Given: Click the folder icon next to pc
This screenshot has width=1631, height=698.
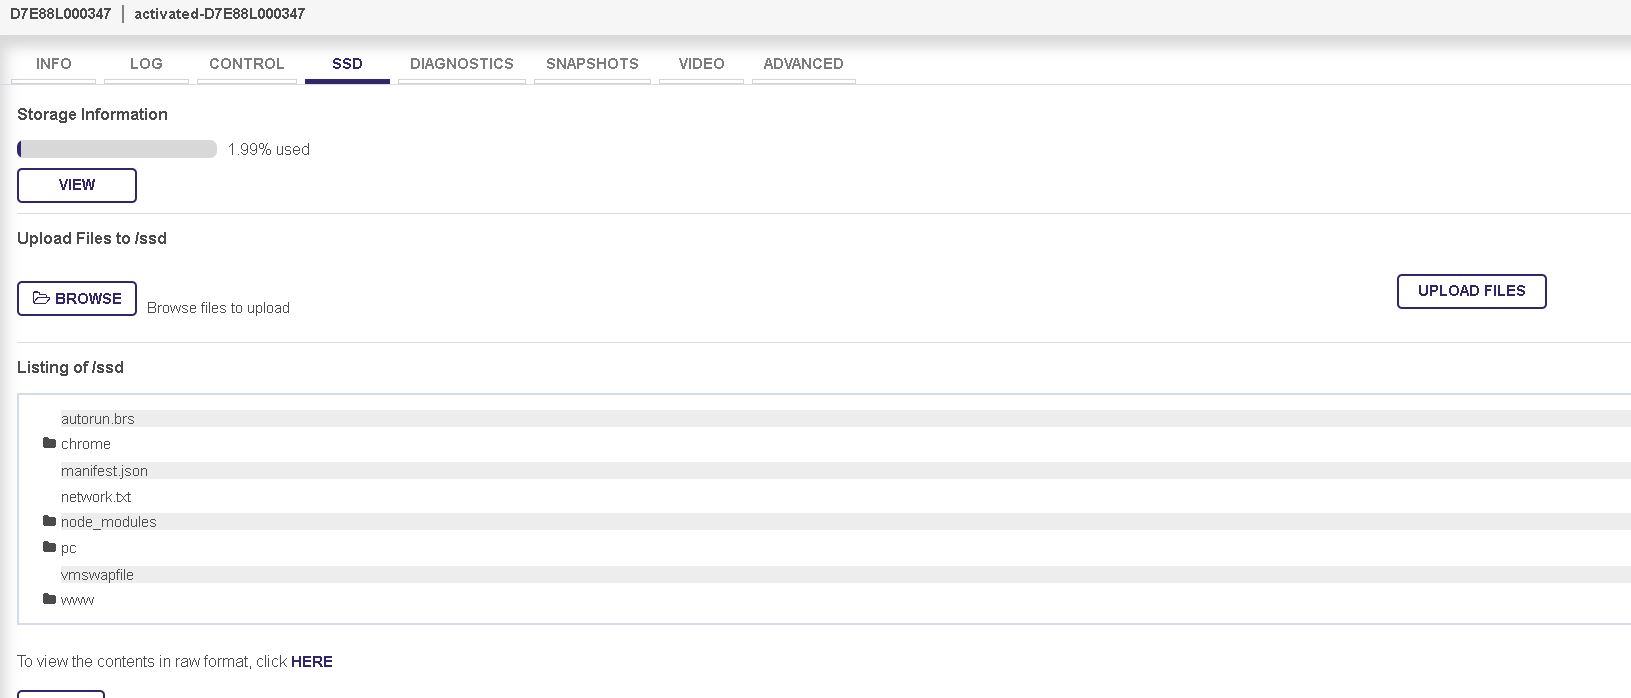Looking at the screenshot, I should [x=49, y=547].
